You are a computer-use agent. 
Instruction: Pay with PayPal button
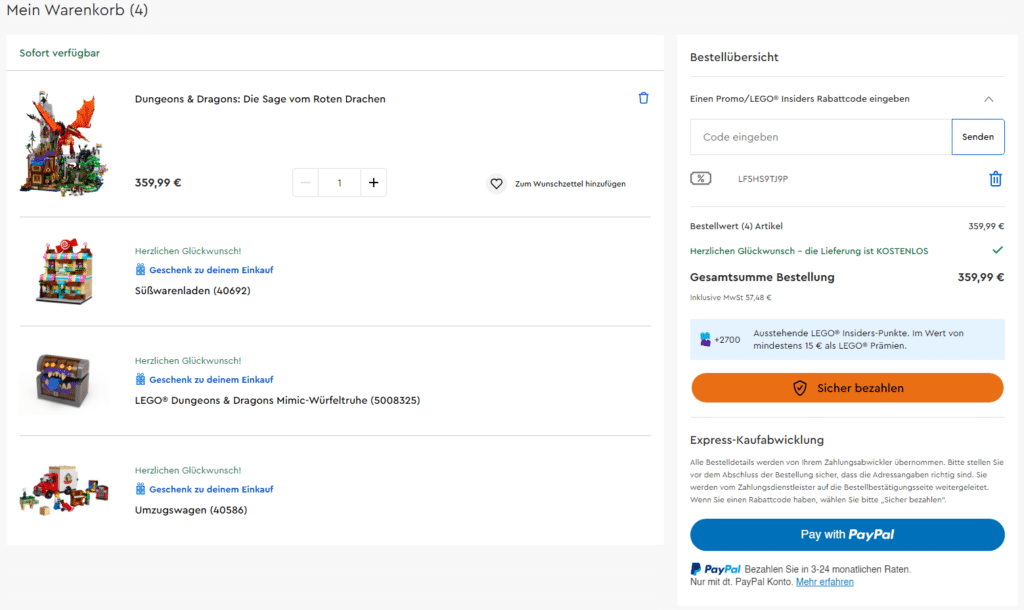847,535
